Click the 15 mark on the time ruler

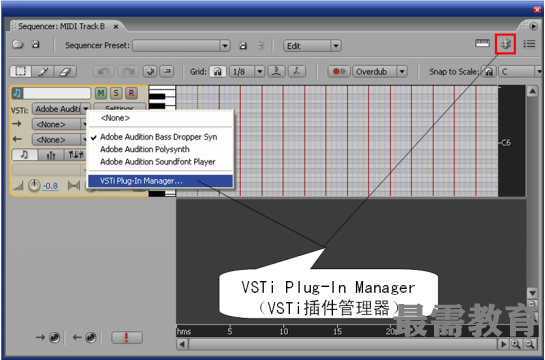337,331
